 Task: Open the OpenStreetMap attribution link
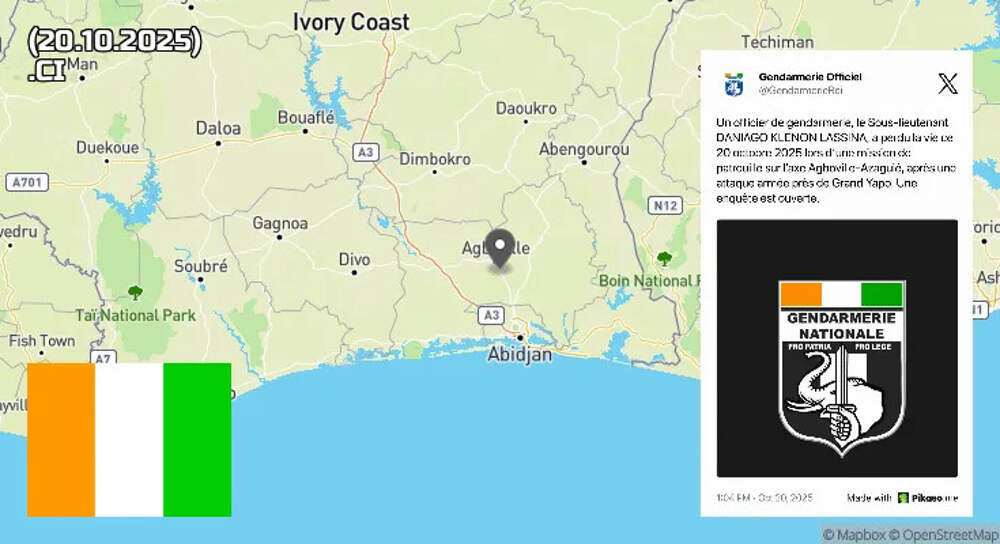point(945,535)
